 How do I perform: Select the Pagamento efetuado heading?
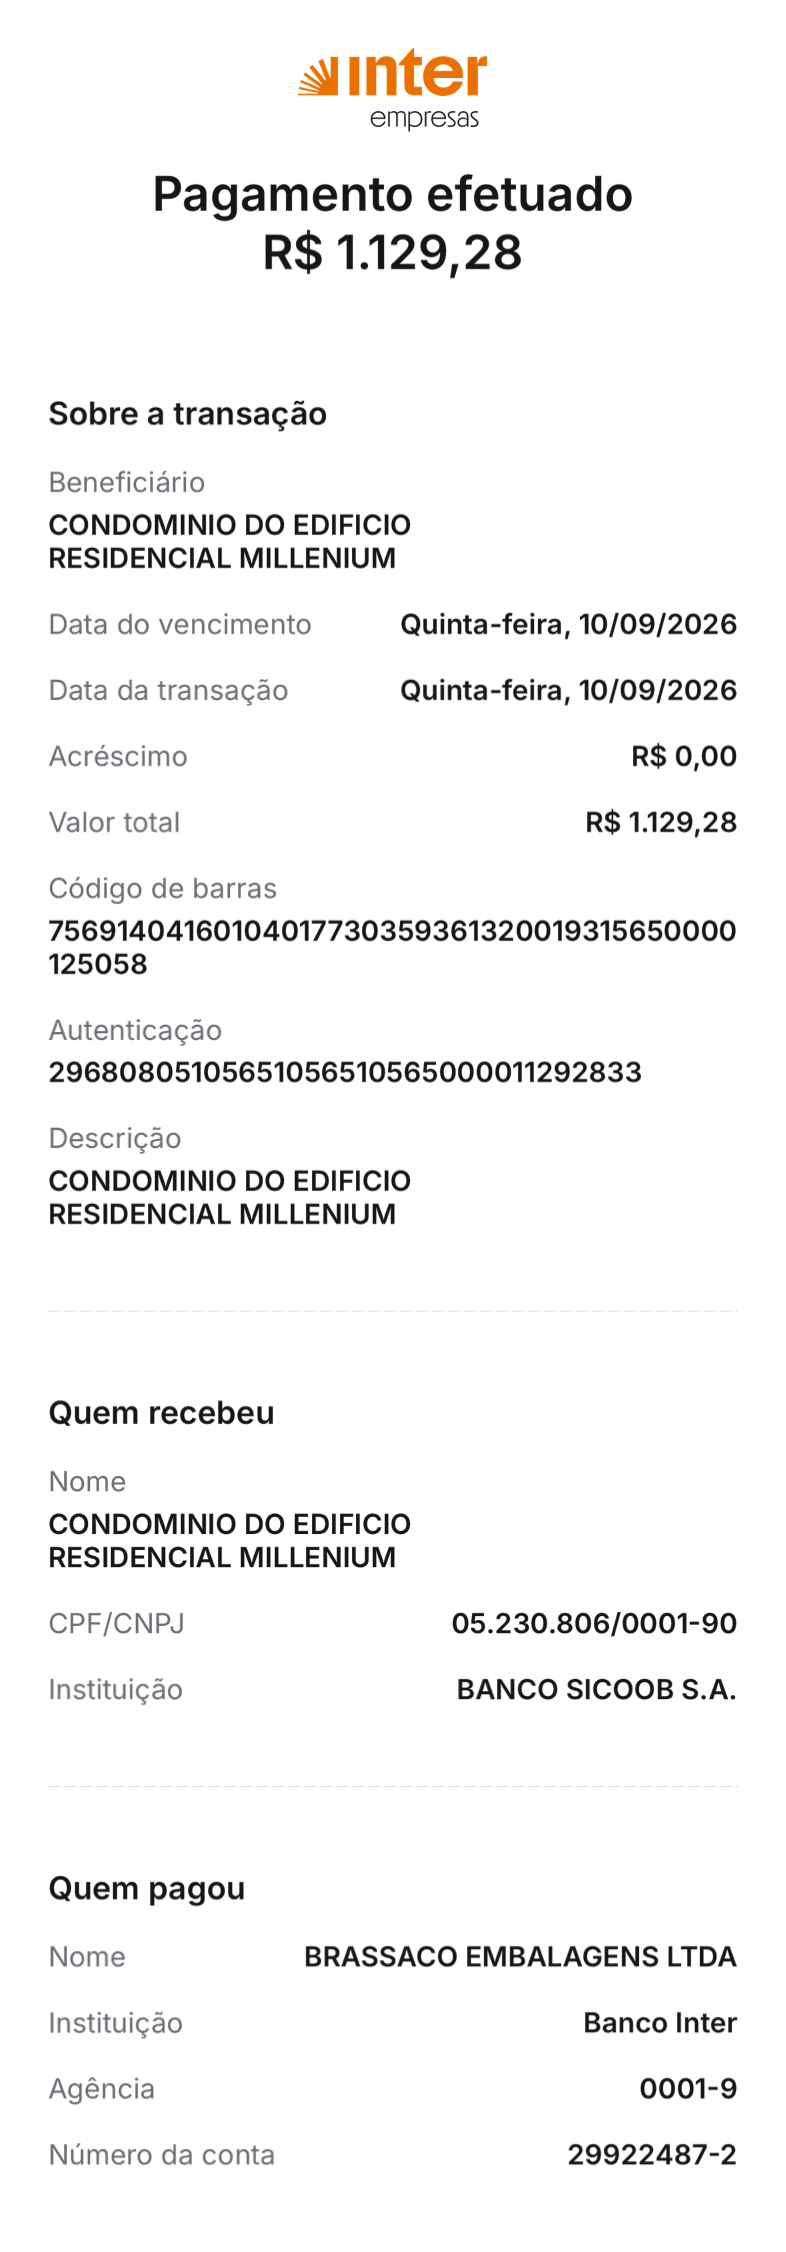[x=393, y=194]
